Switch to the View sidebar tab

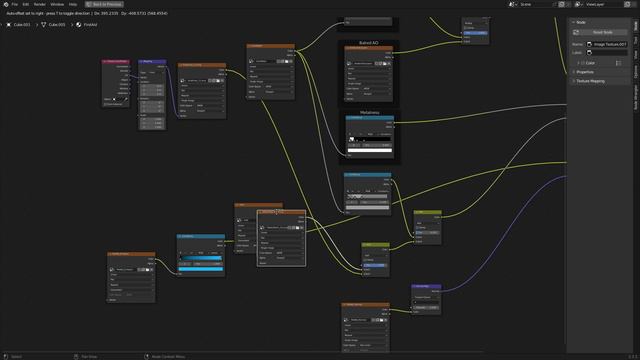[636, 55]
